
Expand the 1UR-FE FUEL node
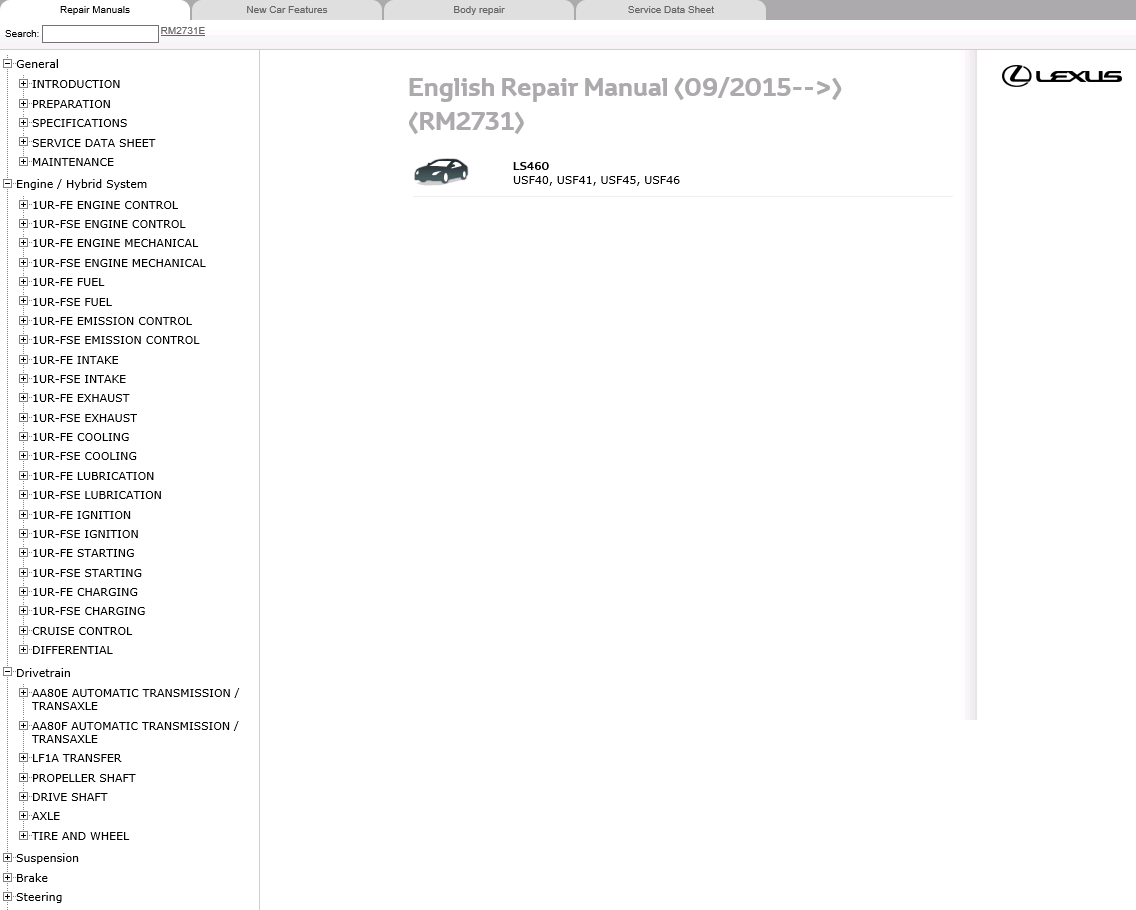point(24,282)
